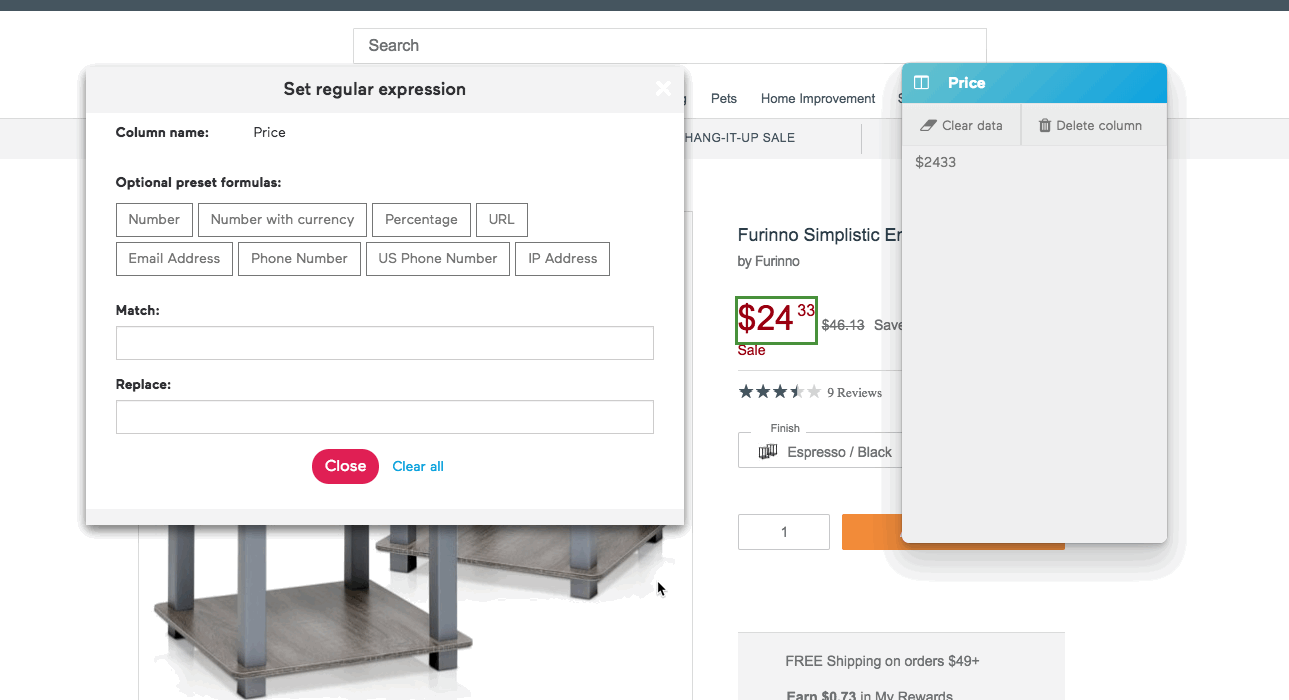Click the "Clear all" link
This screenshot has height=700, width=1289.
[x=417, y=466]
